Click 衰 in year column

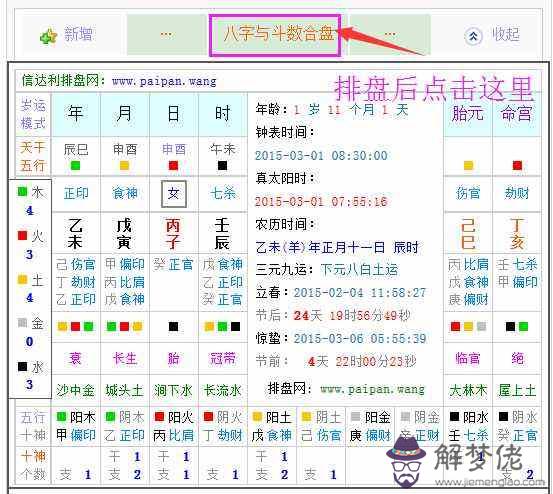pos(75,359)
